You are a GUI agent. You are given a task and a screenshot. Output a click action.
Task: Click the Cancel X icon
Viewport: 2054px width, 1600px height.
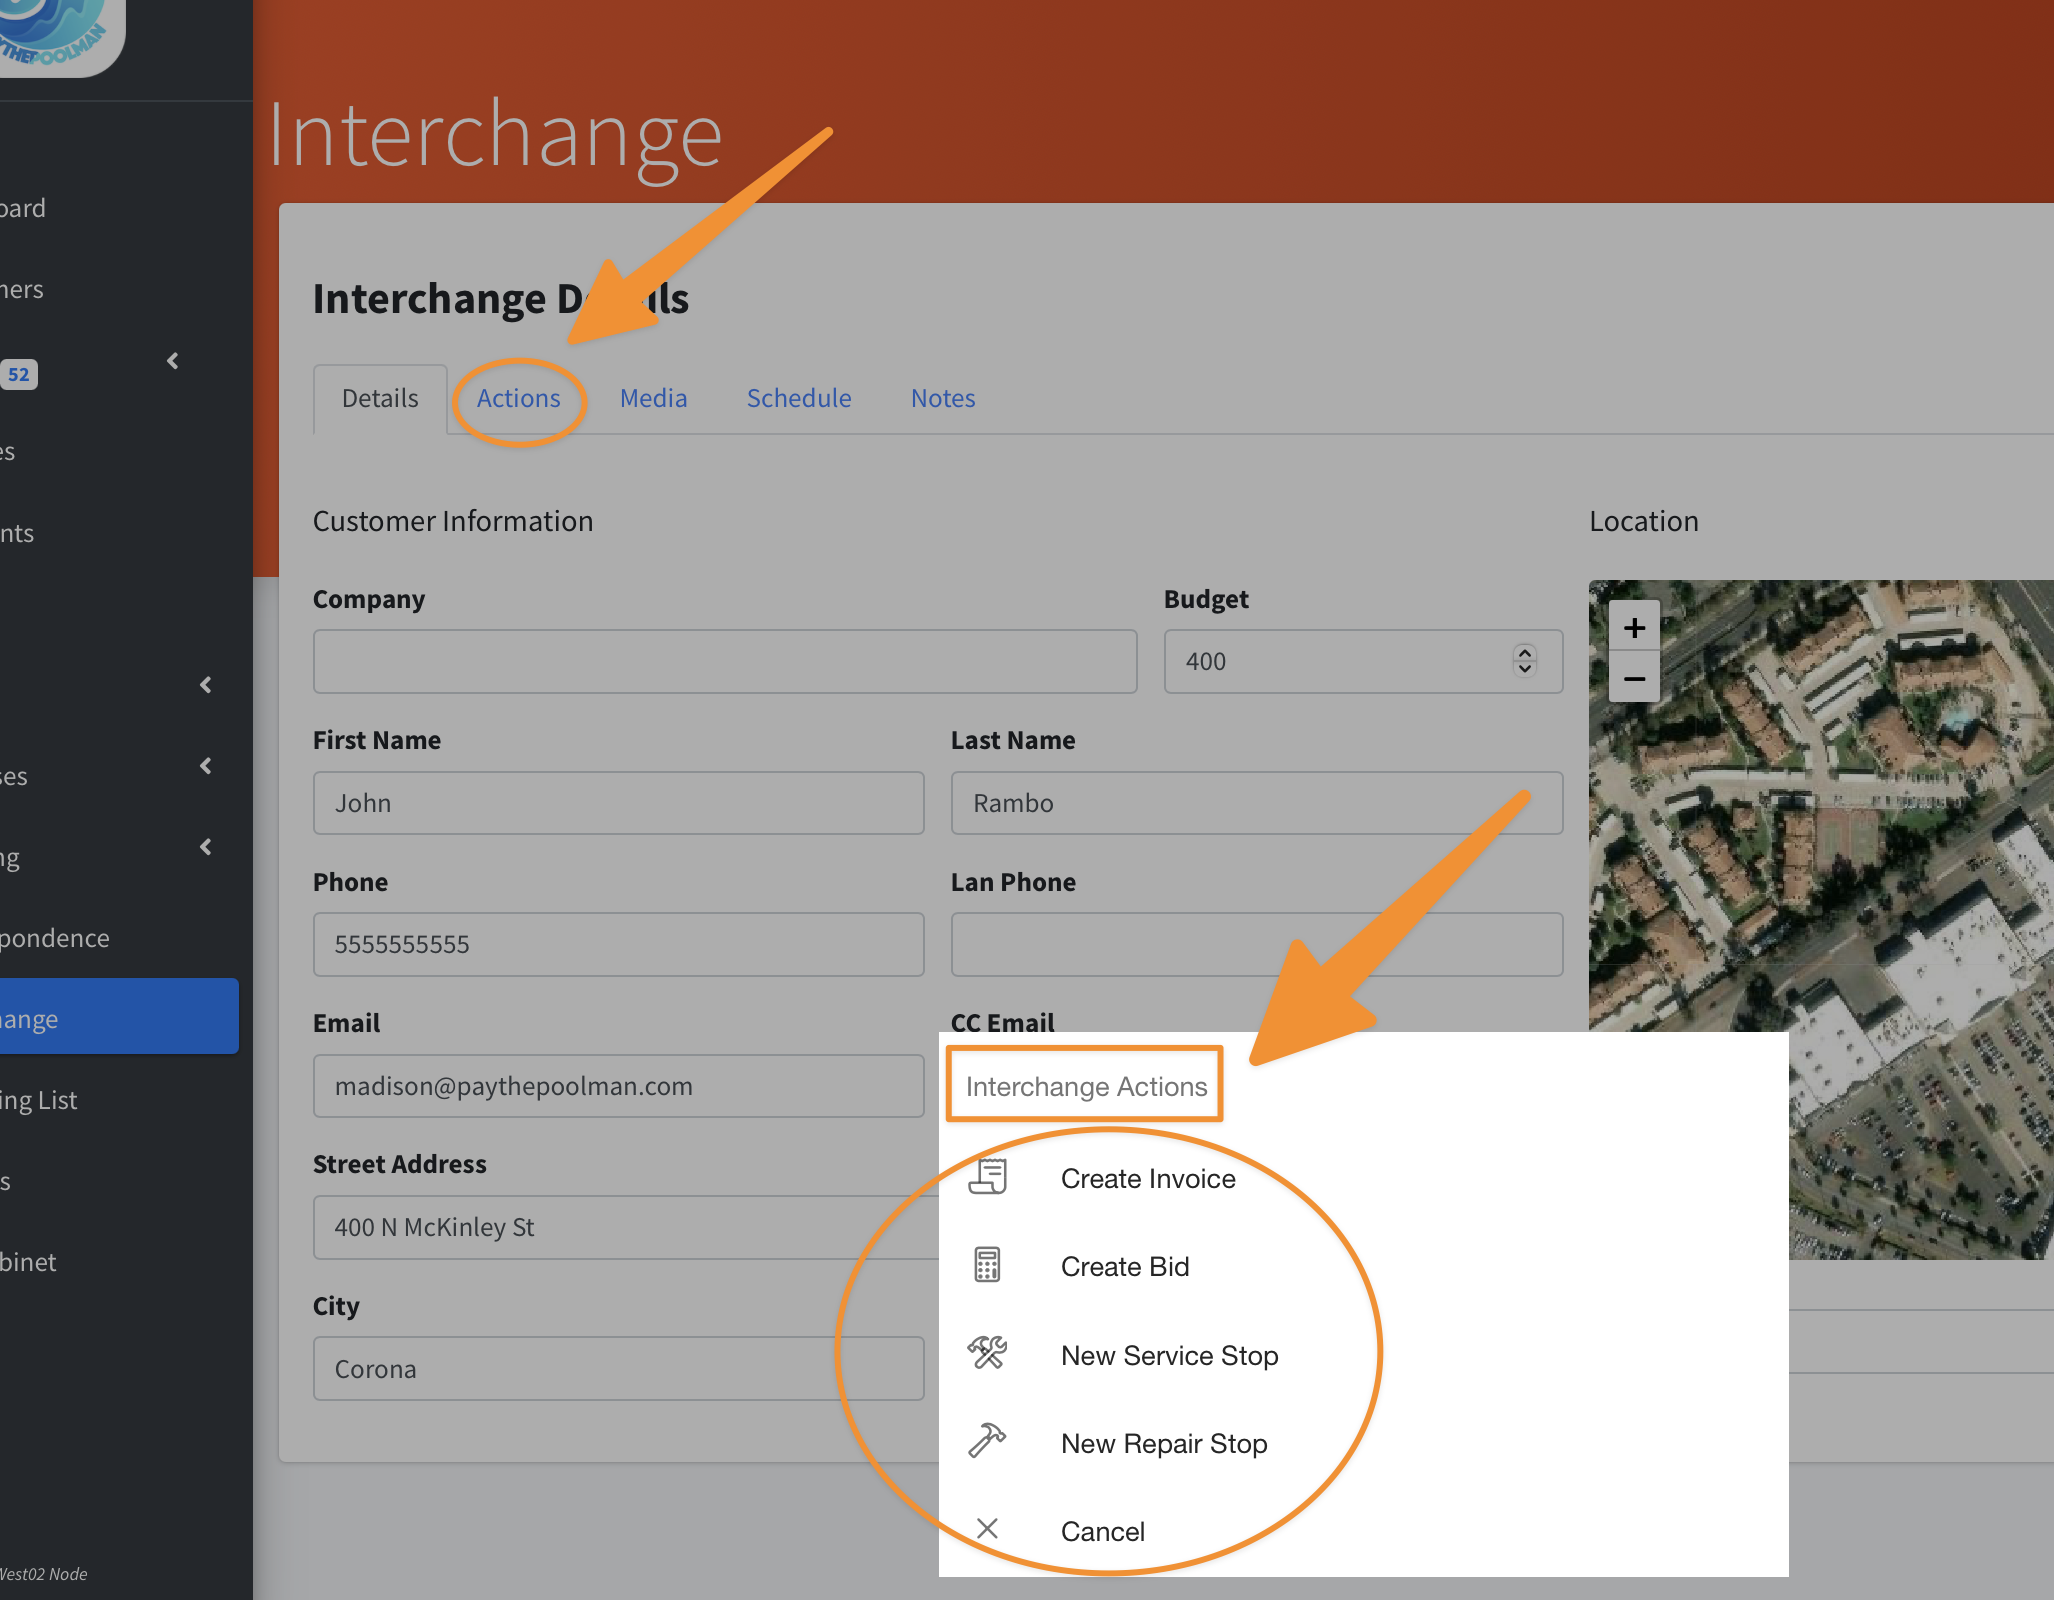(x=987, y=1529)
